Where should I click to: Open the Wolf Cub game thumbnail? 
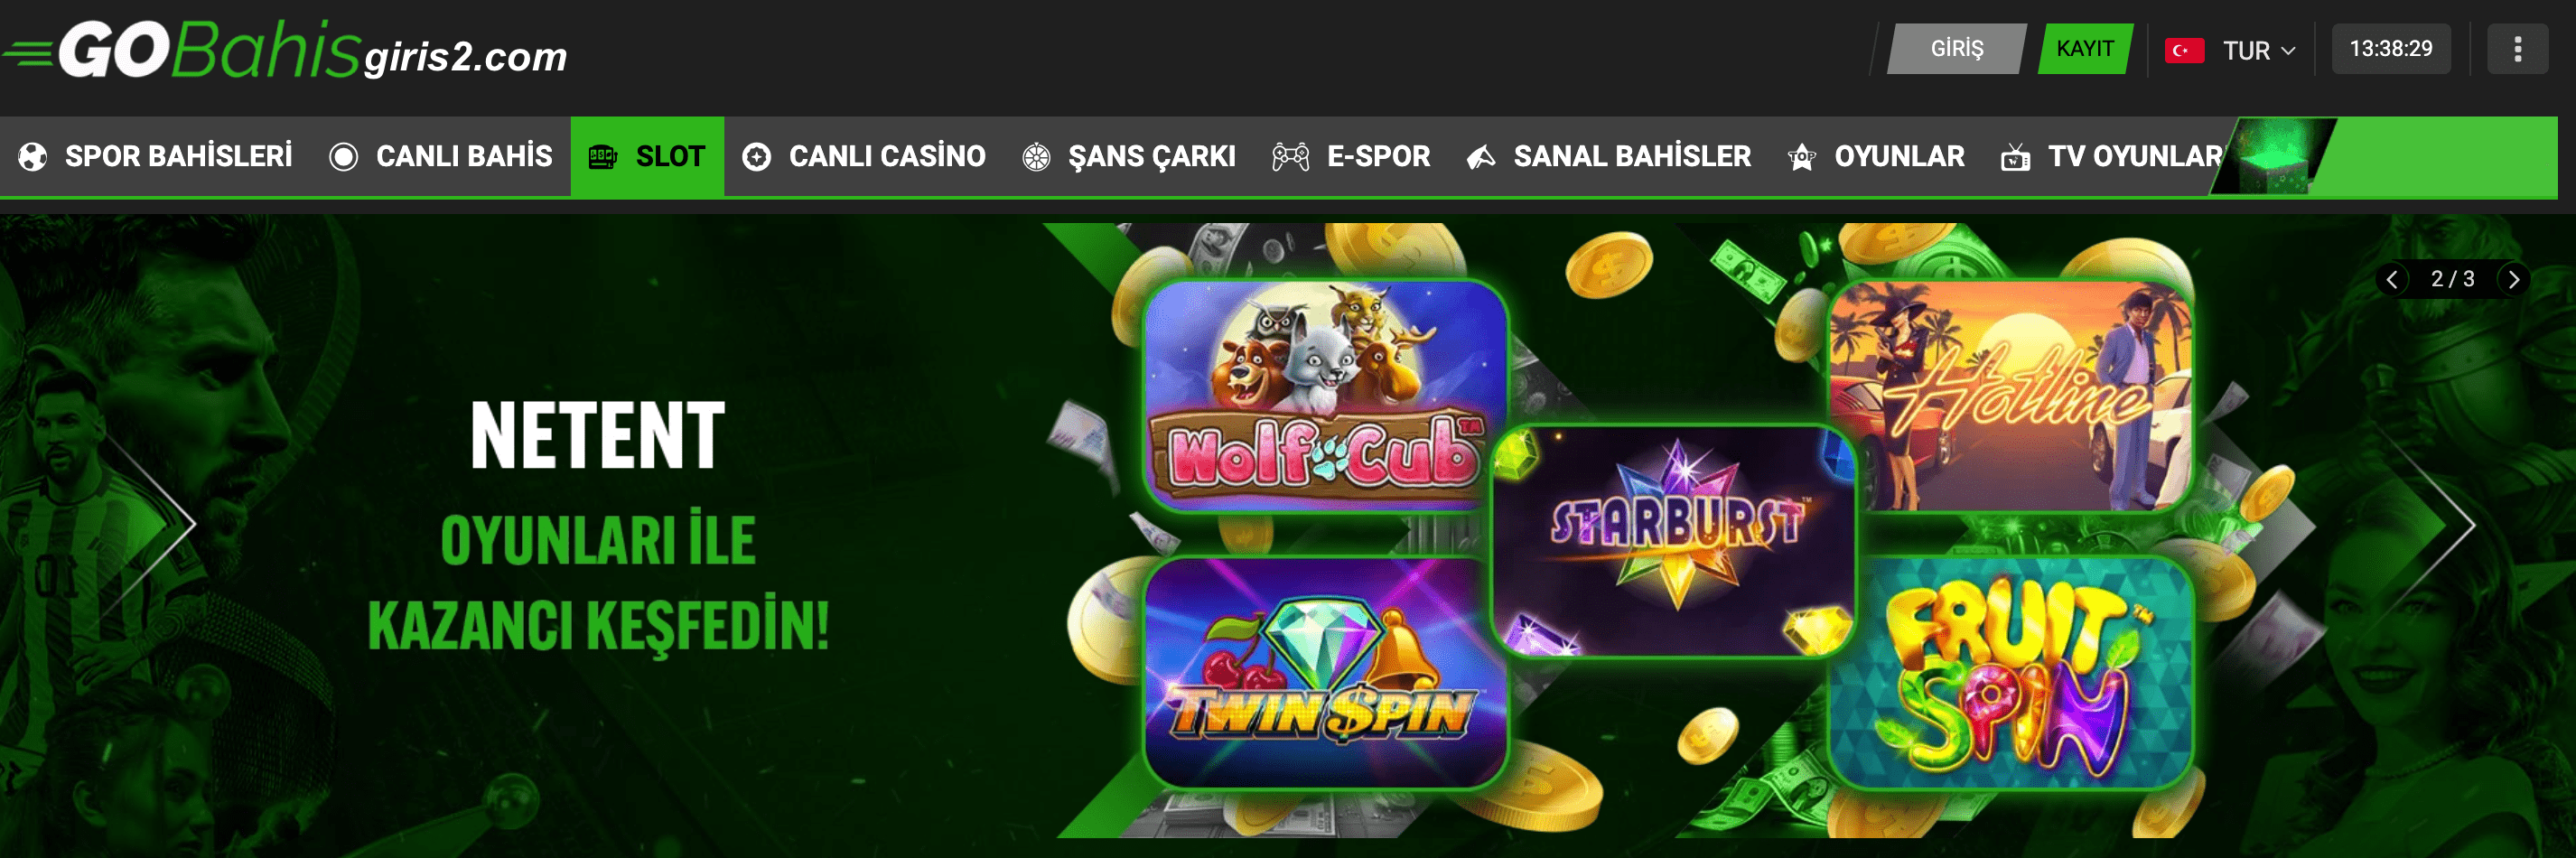click(x=1325, y=396)
